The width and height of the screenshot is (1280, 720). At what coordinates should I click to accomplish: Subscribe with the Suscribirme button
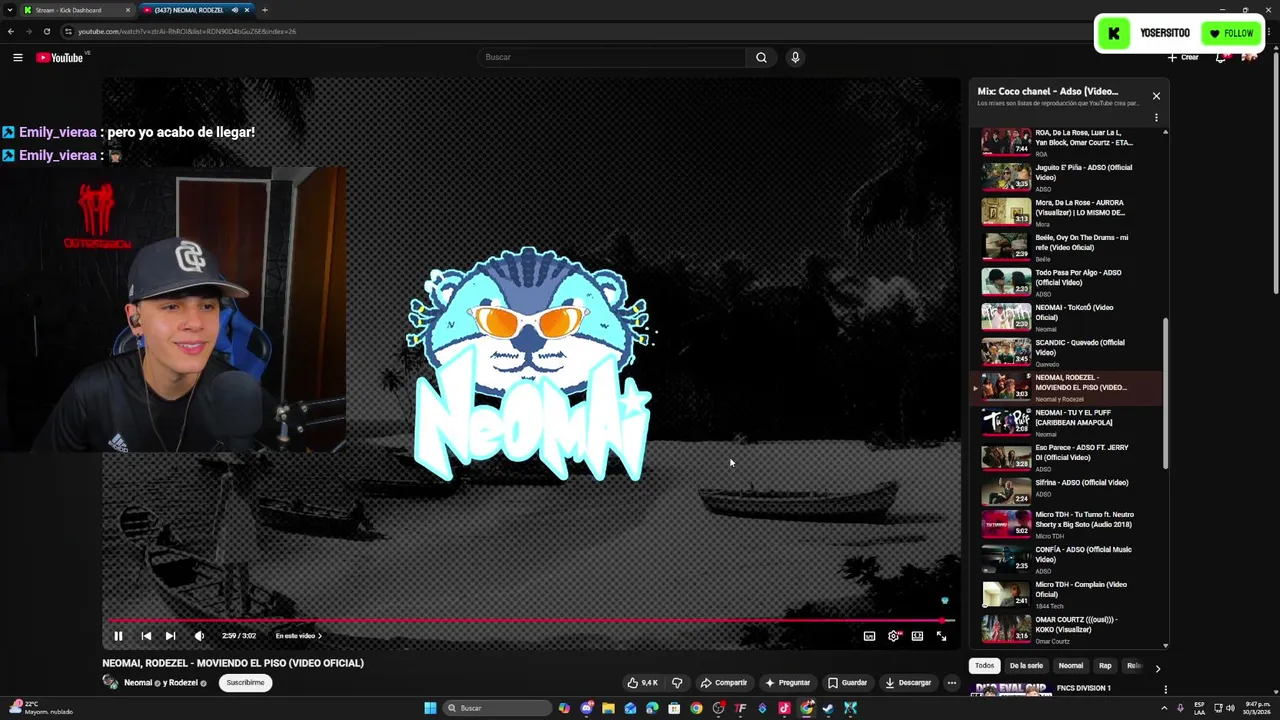(x=245, y=683)
